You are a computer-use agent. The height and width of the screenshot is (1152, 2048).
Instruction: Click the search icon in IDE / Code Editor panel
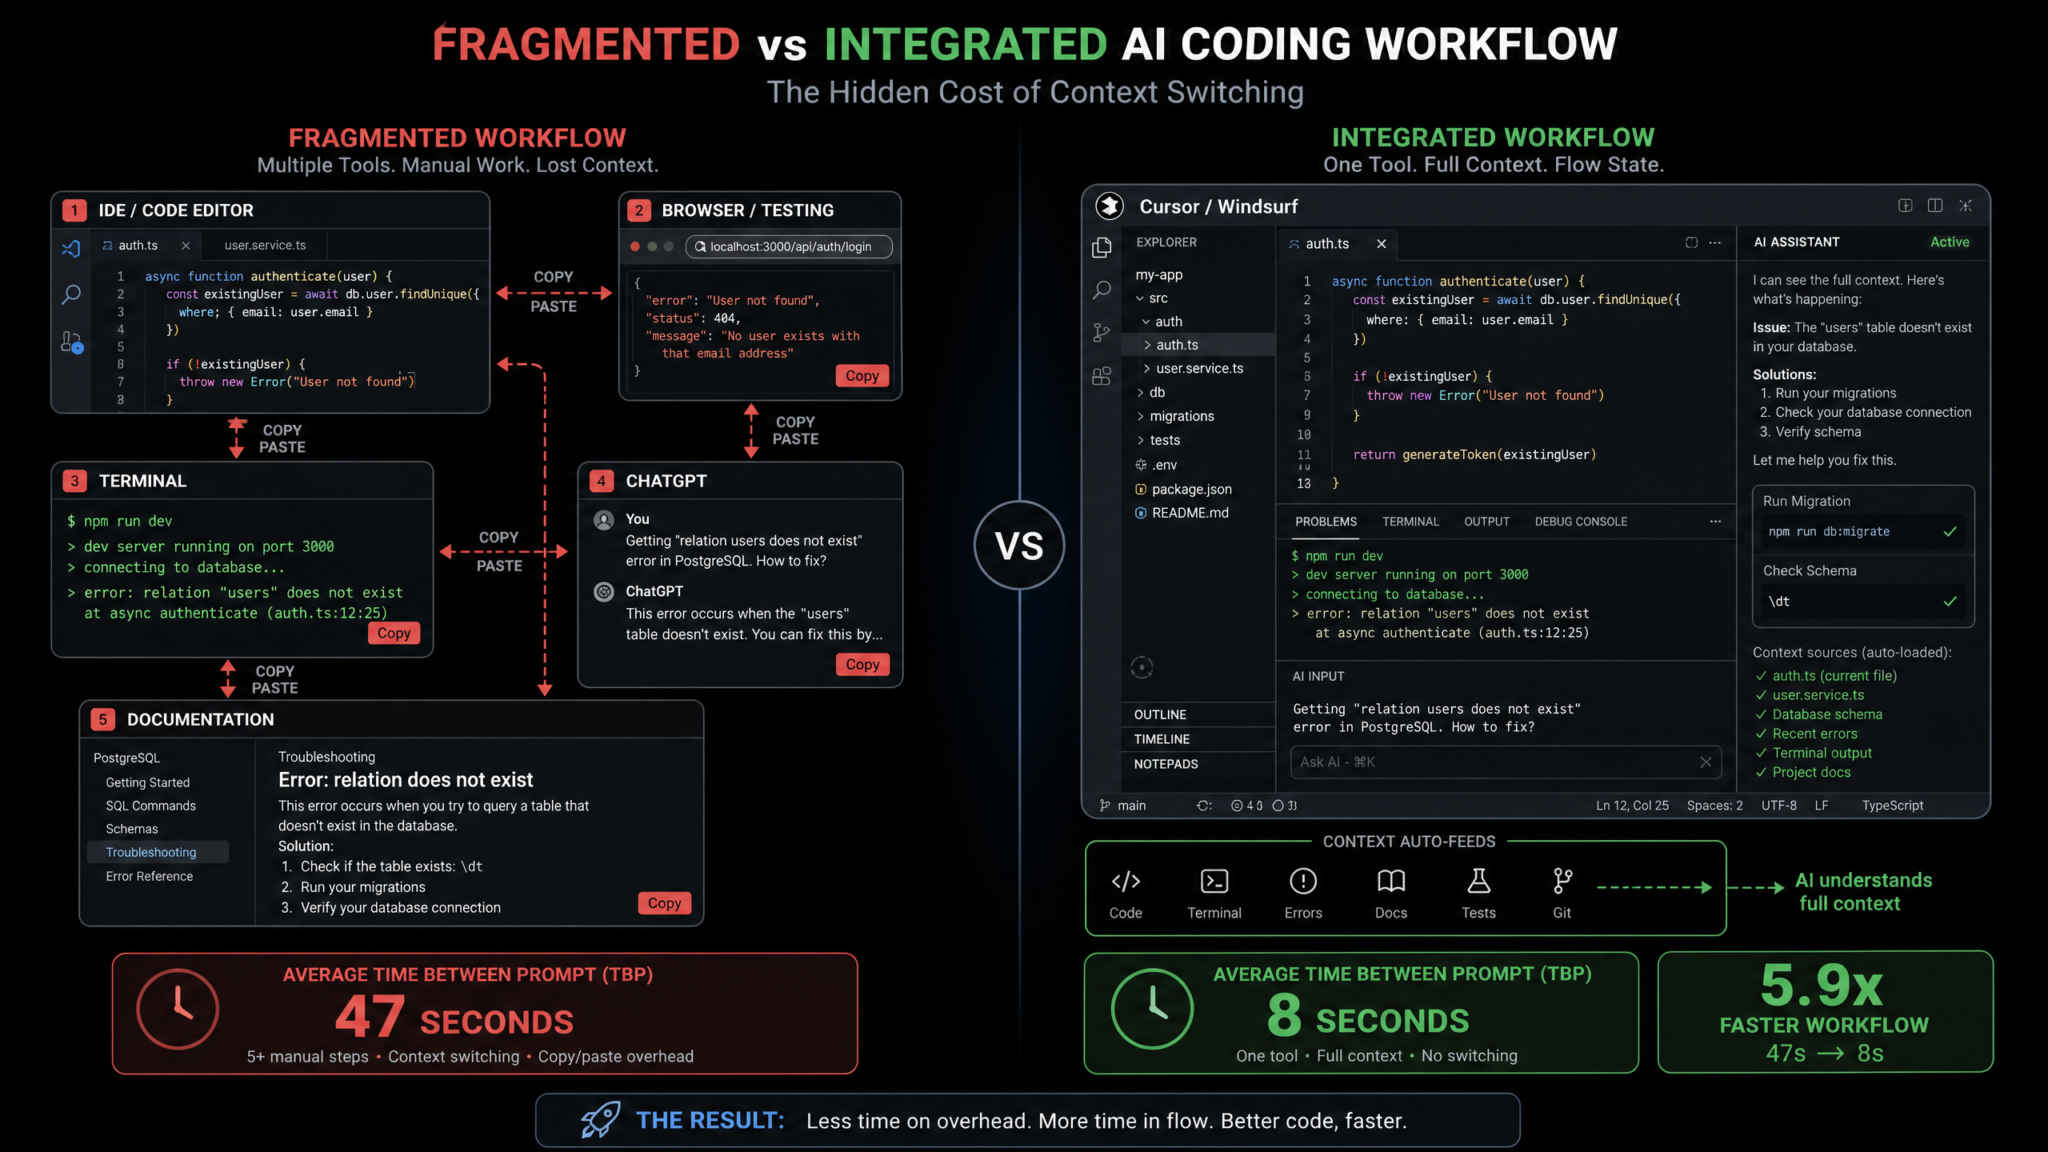71,294
